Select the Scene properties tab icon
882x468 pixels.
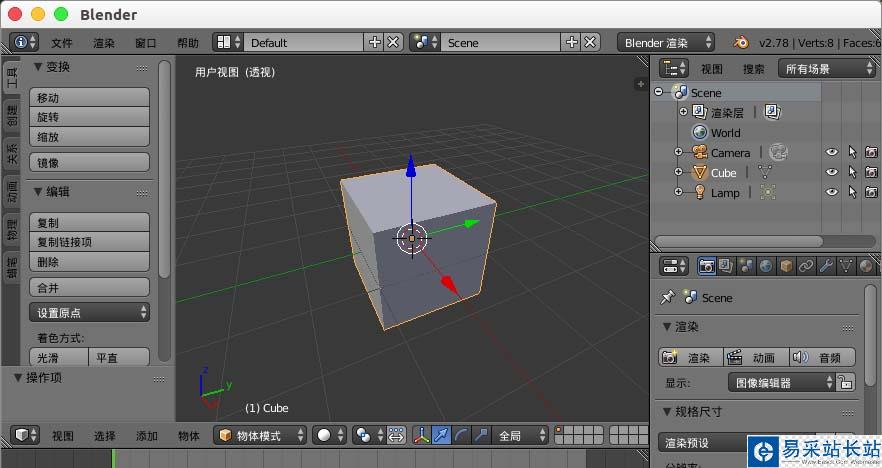(x=746, y=266)
